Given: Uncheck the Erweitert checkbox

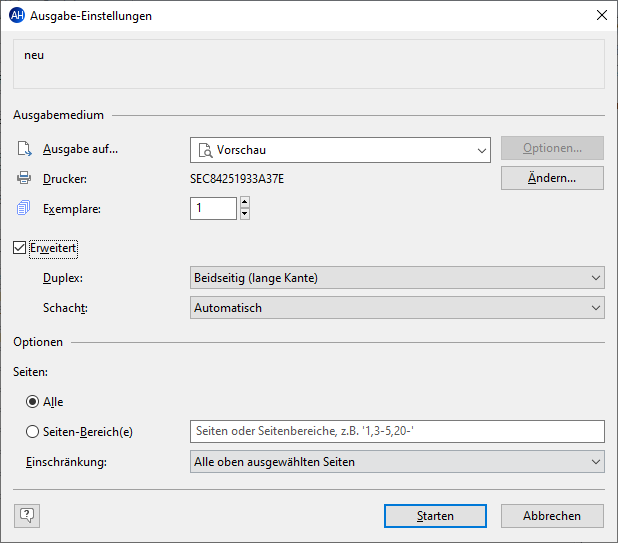Looking at the screenshot, I should [20, 247].
